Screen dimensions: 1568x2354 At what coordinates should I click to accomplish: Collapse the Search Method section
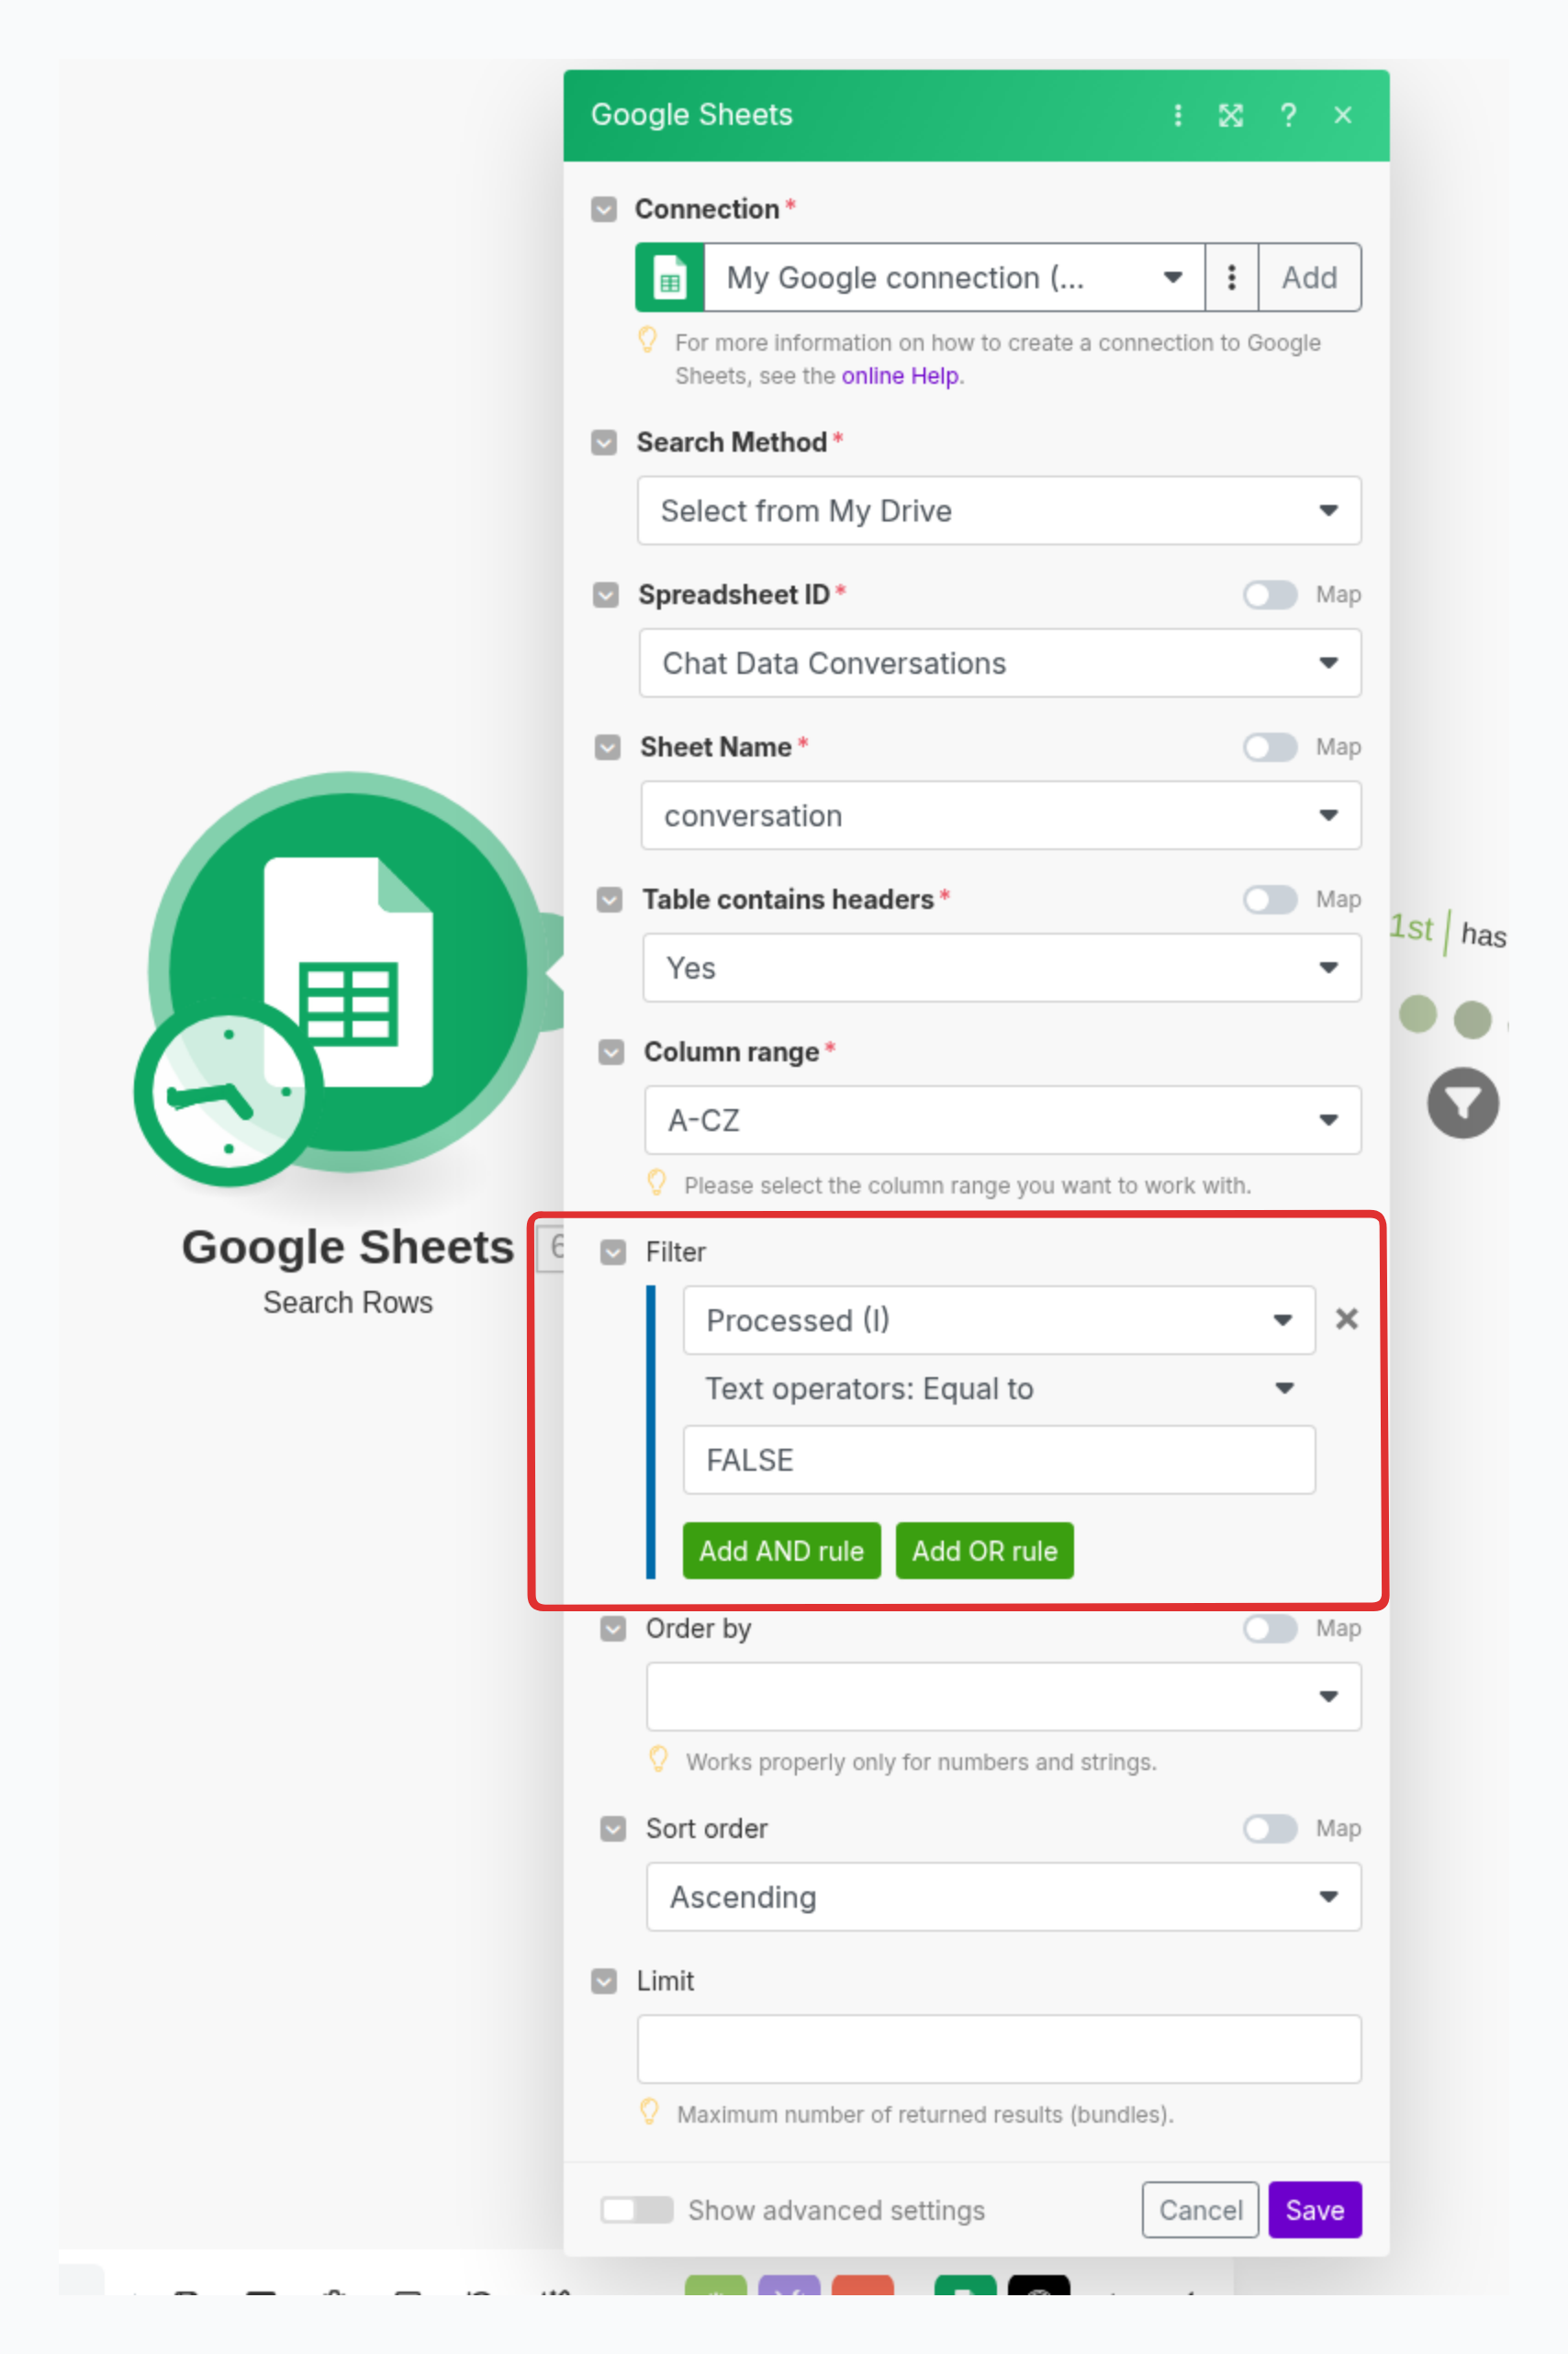click(x=603, y=442)
